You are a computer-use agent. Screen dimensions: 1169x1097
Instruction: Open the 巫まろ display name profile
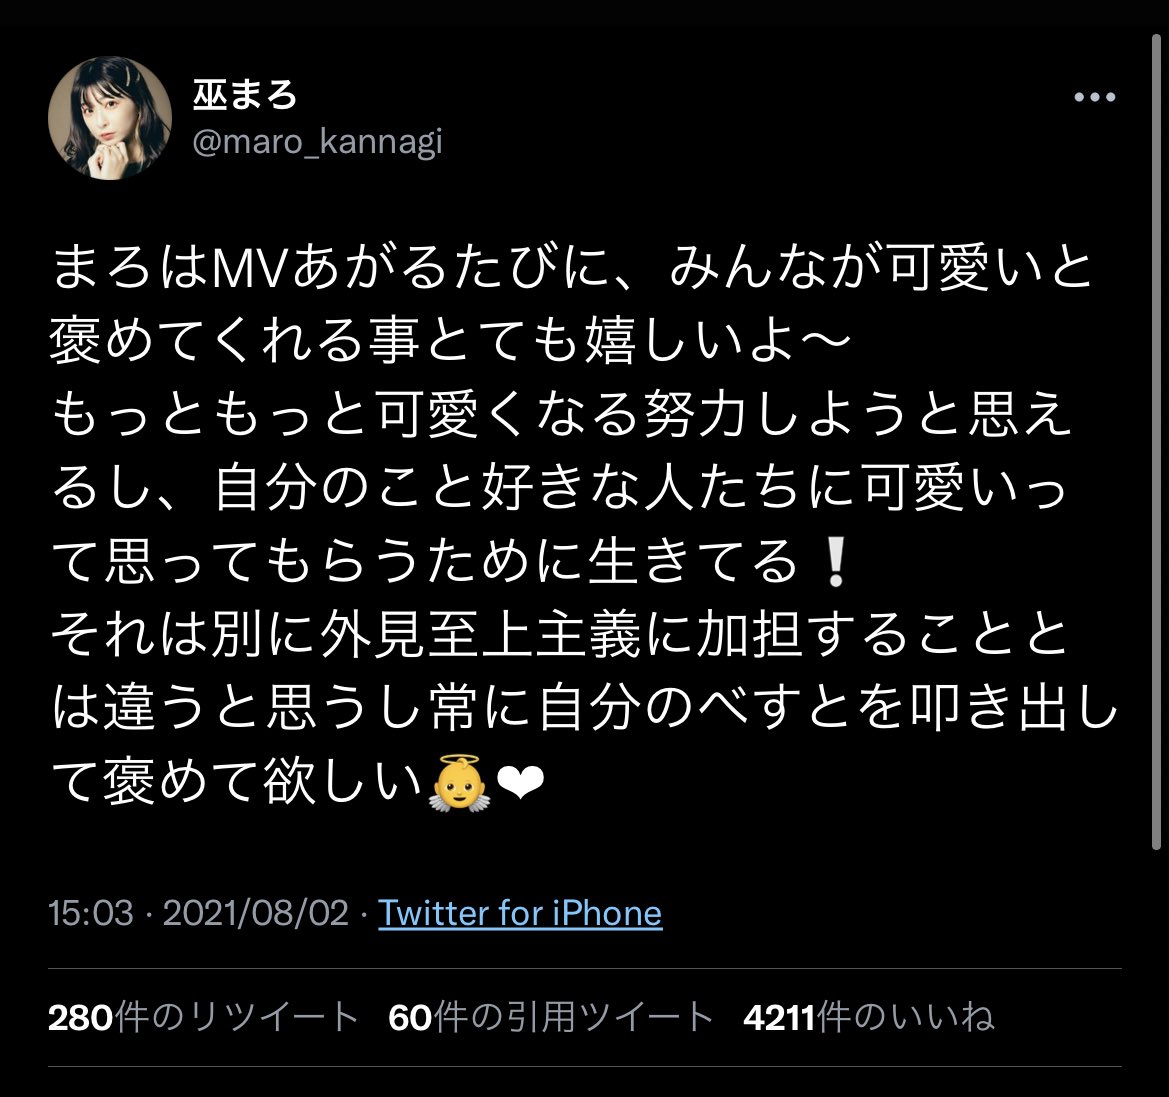pyautogui.click(x=245, y=95)
